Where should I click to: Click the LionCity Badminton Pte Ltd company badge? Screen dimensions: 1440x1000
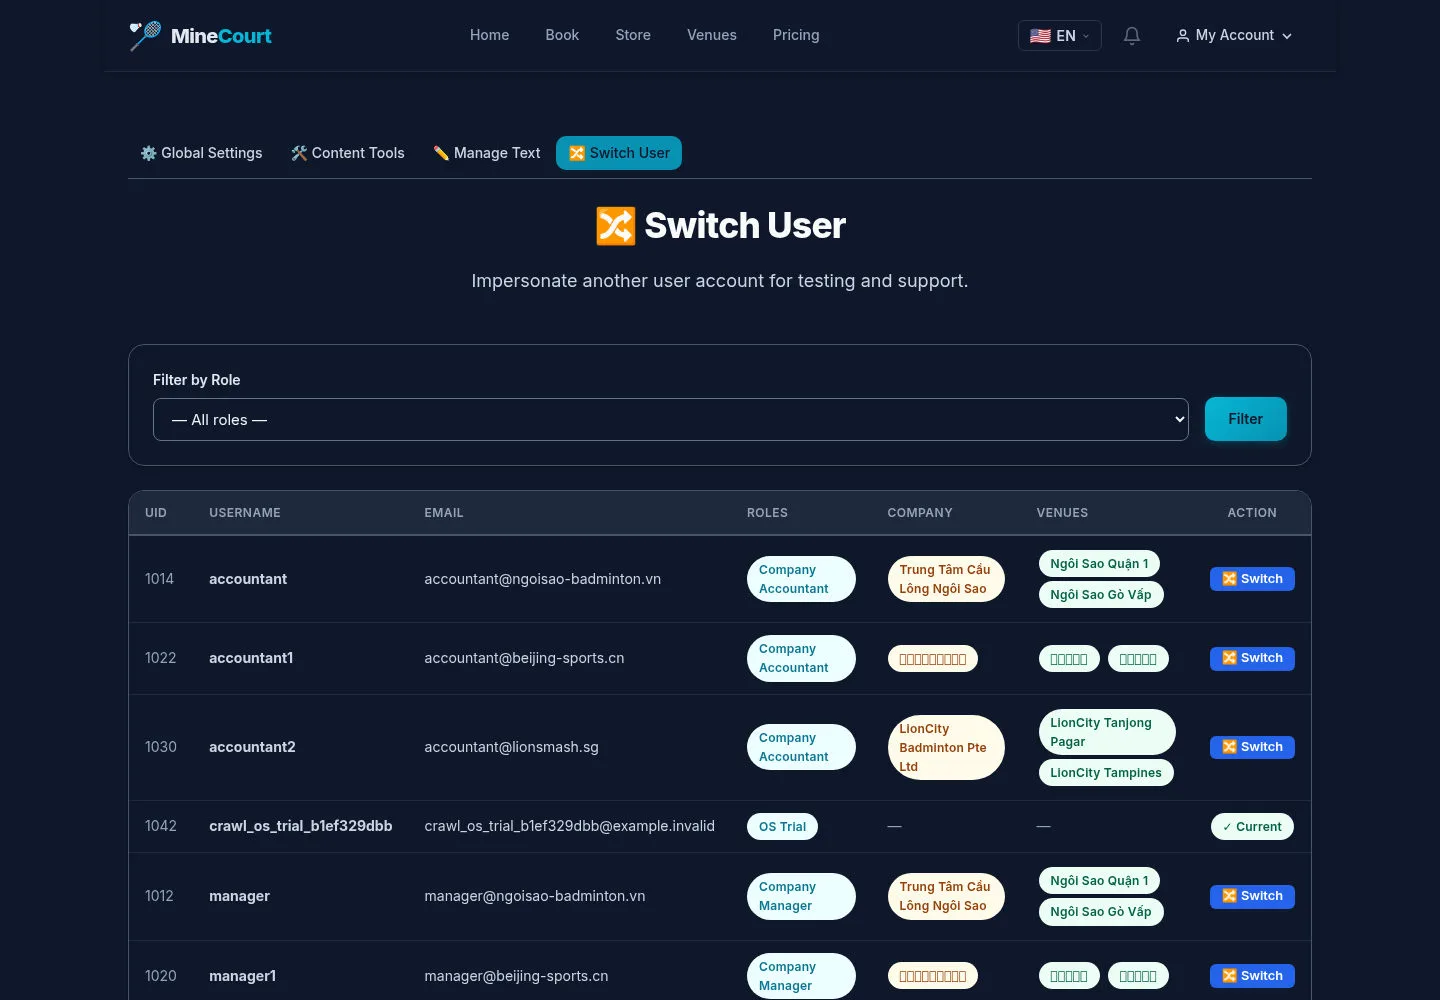coord(945,747)
